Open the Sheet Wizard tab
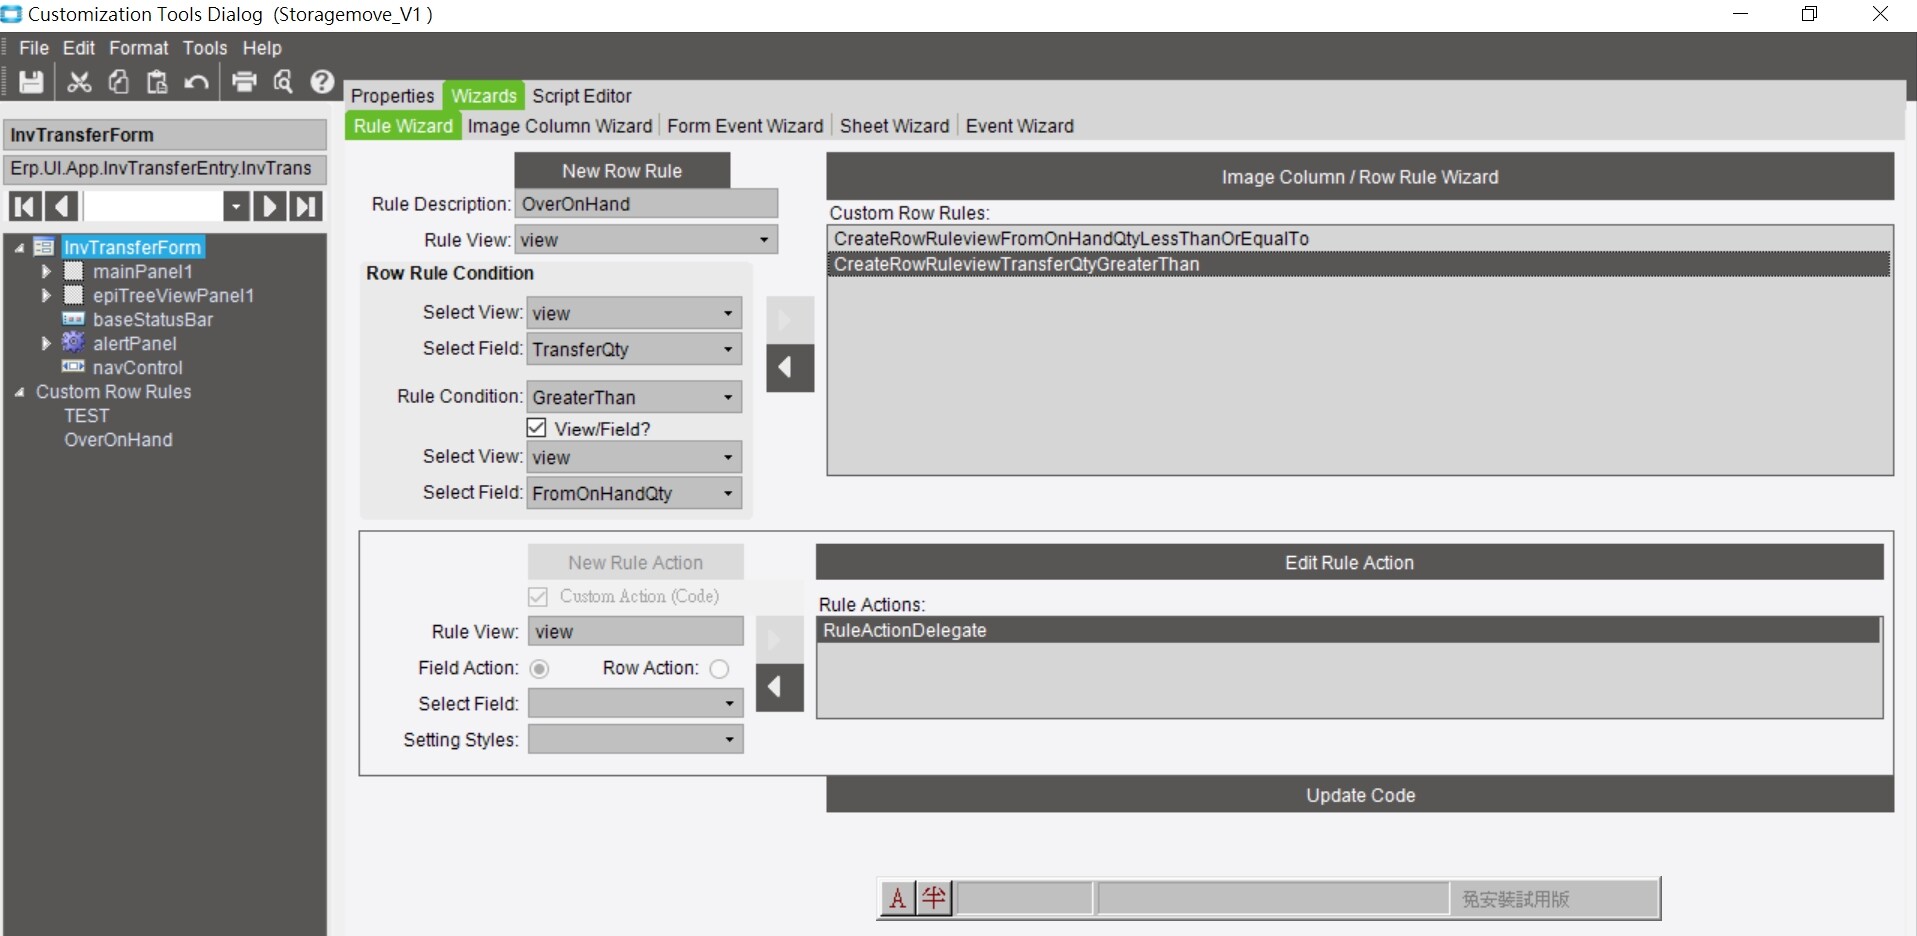Viewport: 1917px width, 936px height. click(x=895, y=126)
